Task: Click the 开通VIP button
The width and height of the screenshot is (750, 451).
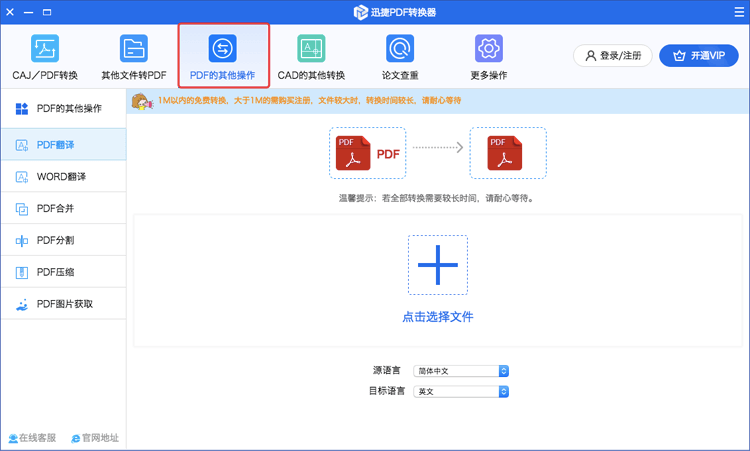Action: 699,55
